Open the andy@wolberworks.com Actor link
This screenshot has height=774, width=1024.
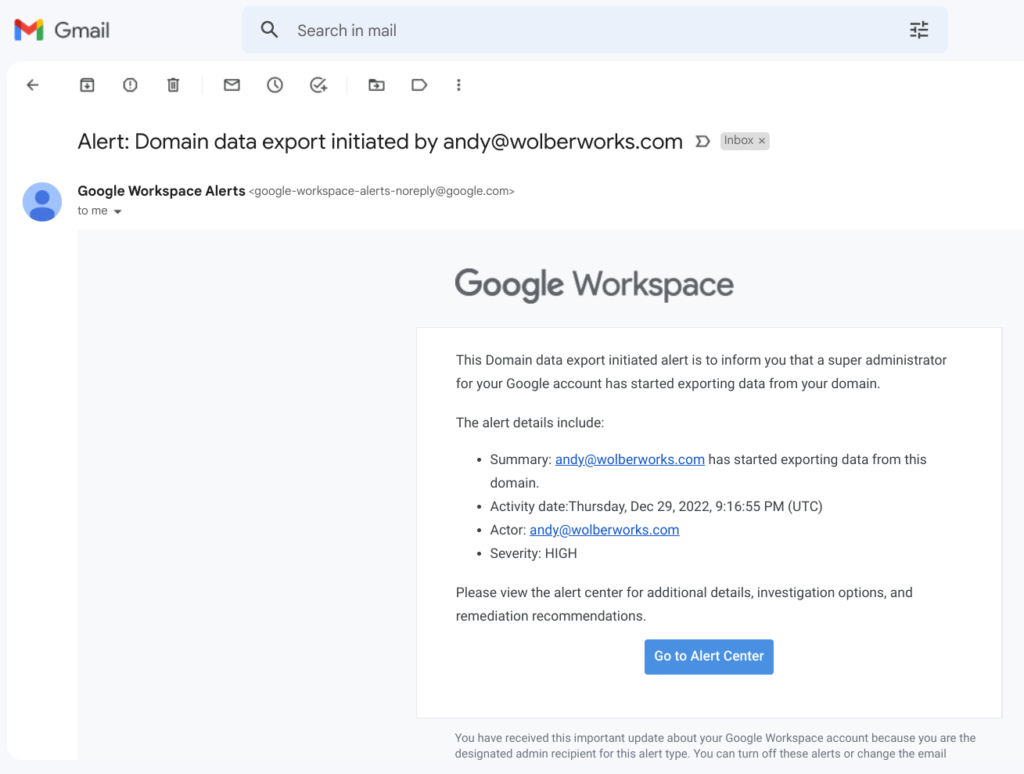[604, 530]
